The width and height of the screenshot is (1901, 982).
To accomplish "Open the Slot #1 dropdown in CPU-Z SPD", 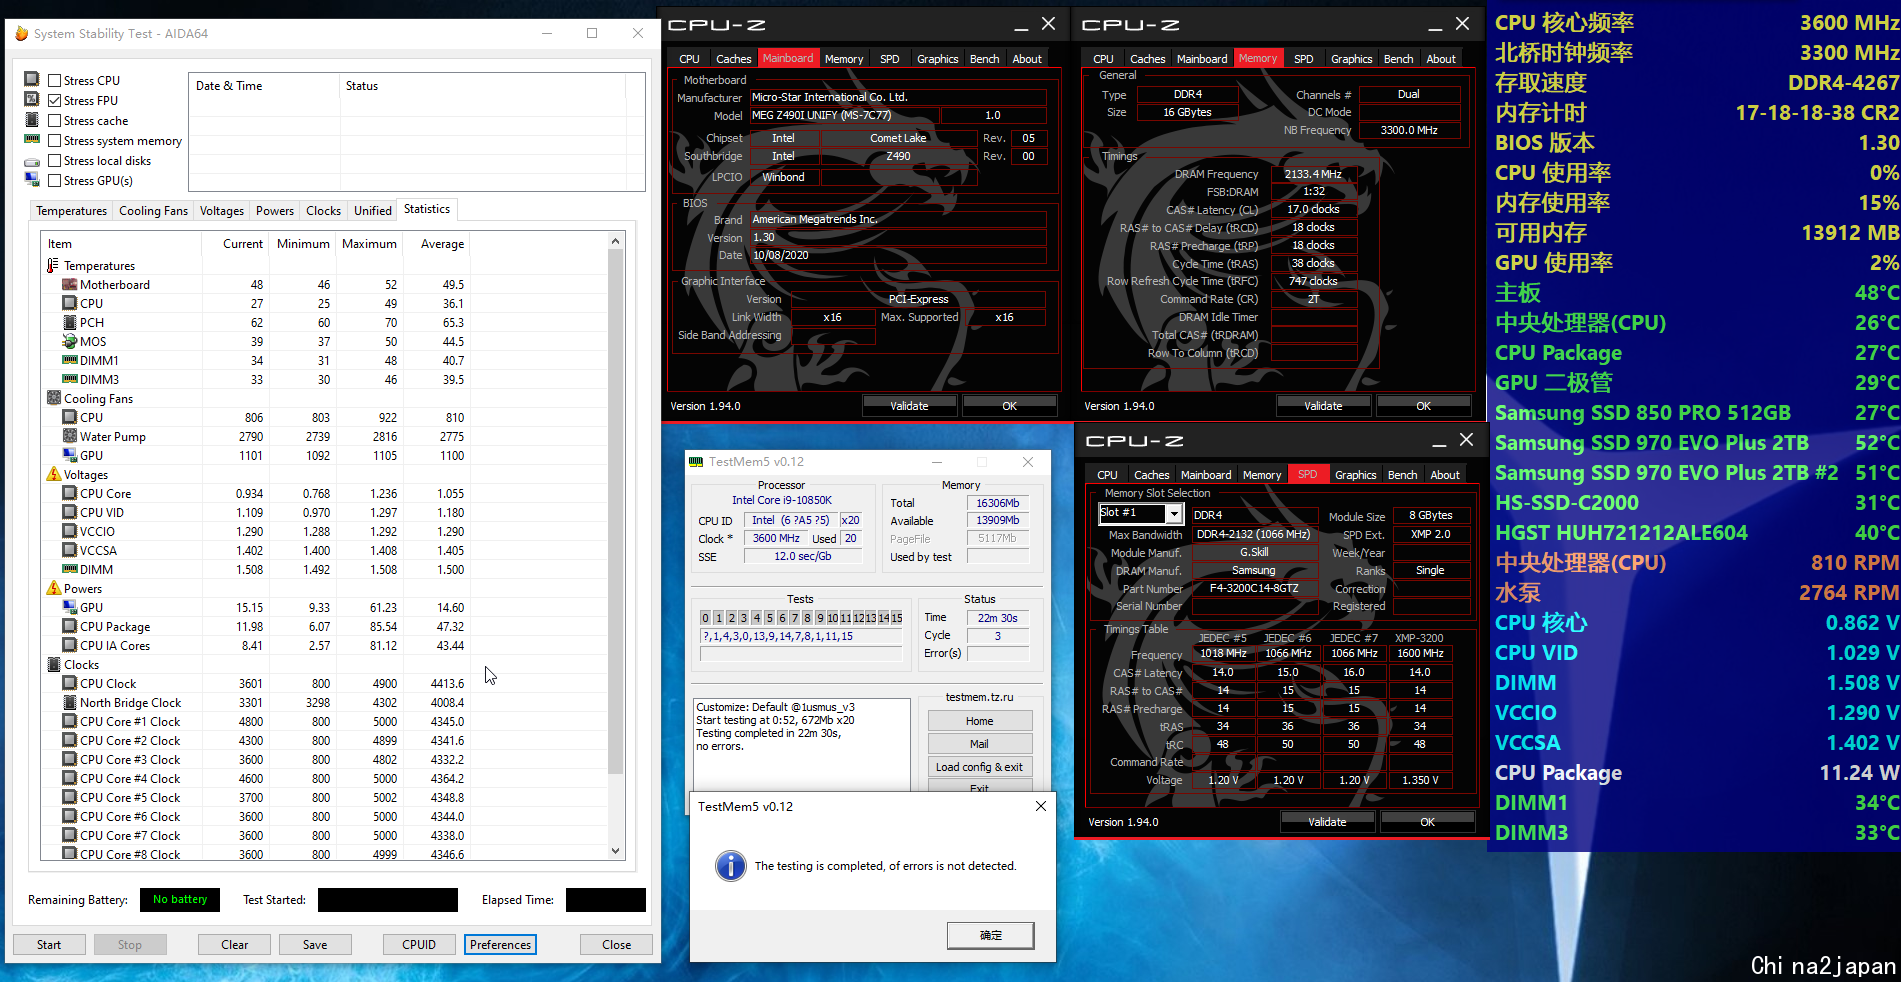I will (x=1174, y=513).
